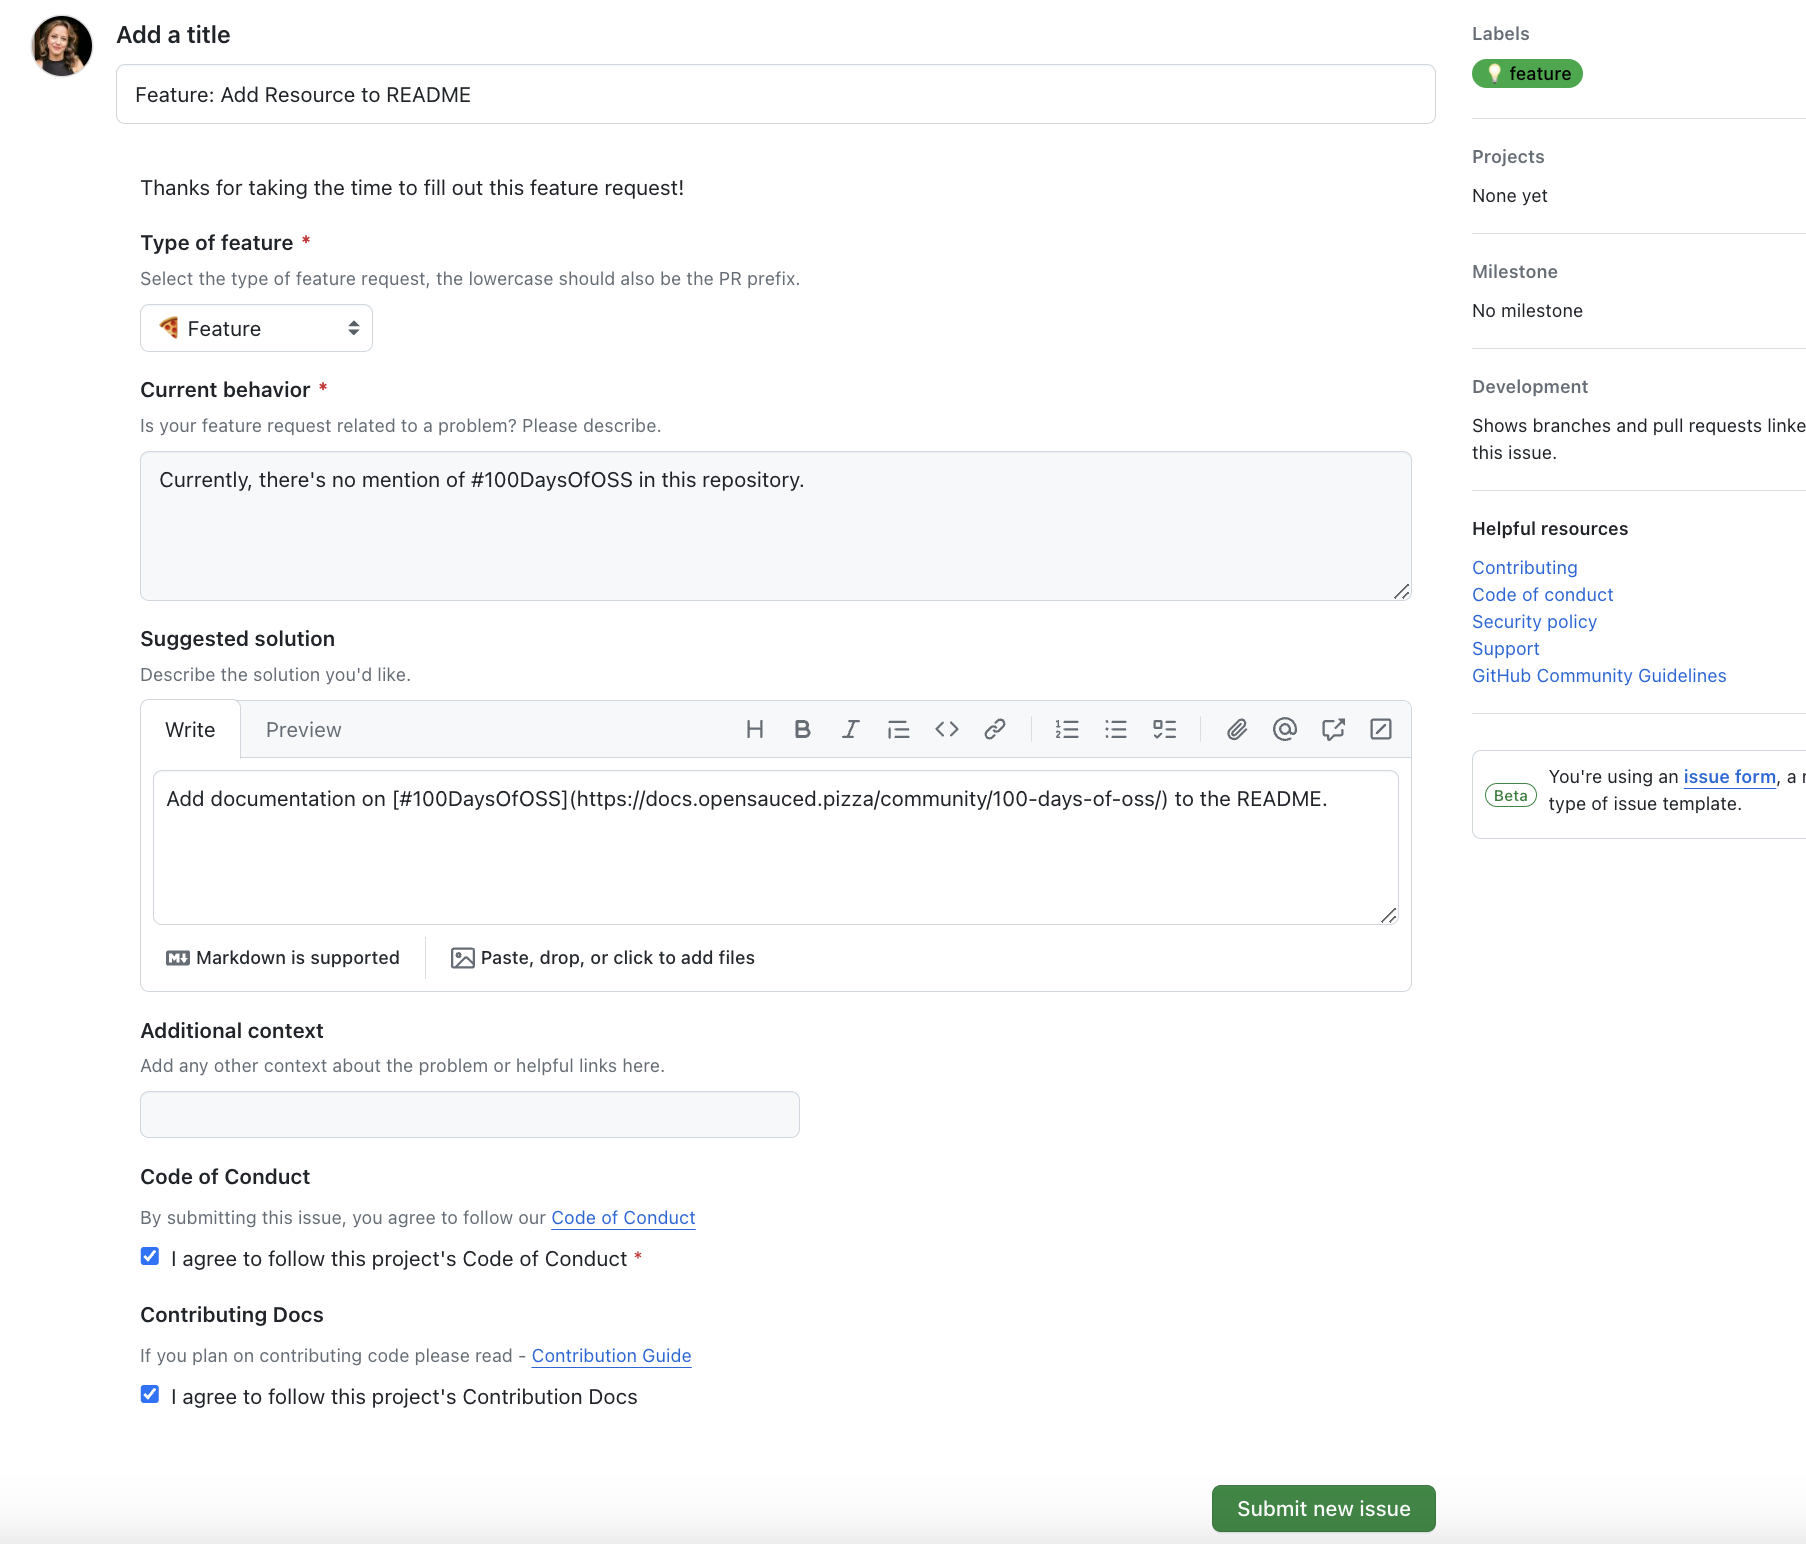Create a task list in the editor
This screenshot has width=1806, height=1544.
point(1164,729)
